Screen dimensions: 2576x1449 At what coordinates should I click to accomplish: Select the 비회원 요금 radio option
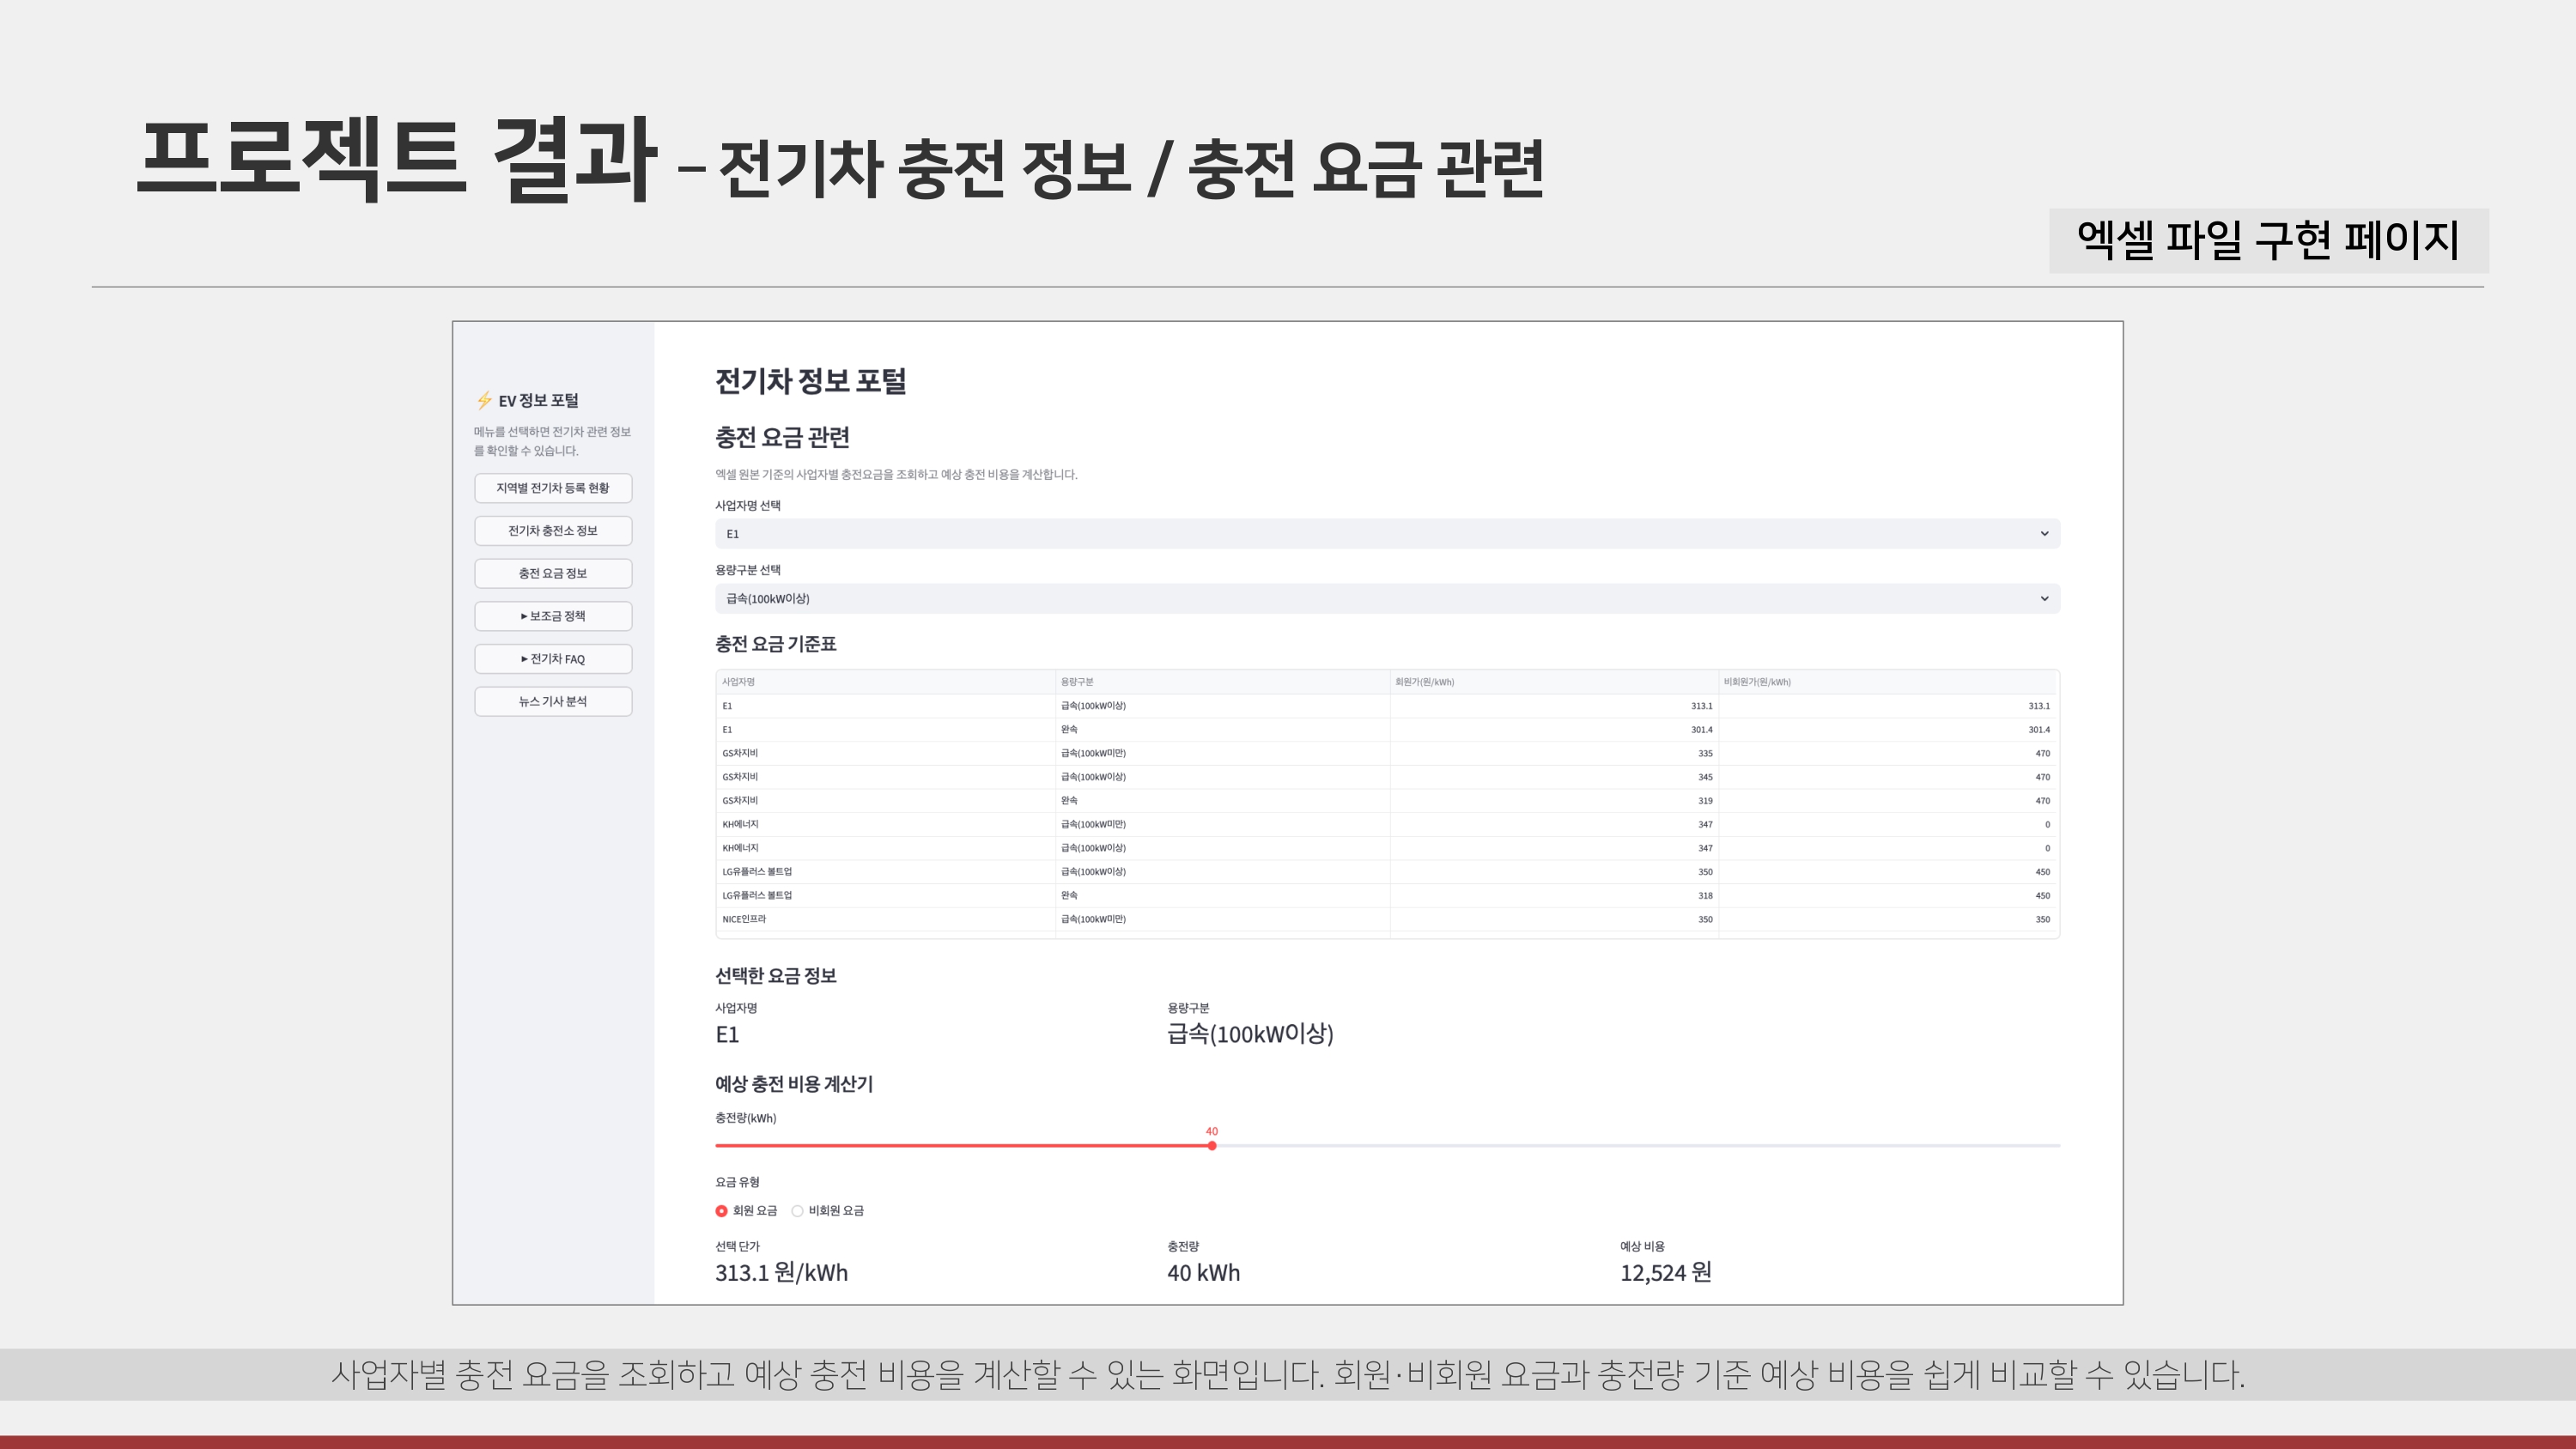coord(797,1211)
